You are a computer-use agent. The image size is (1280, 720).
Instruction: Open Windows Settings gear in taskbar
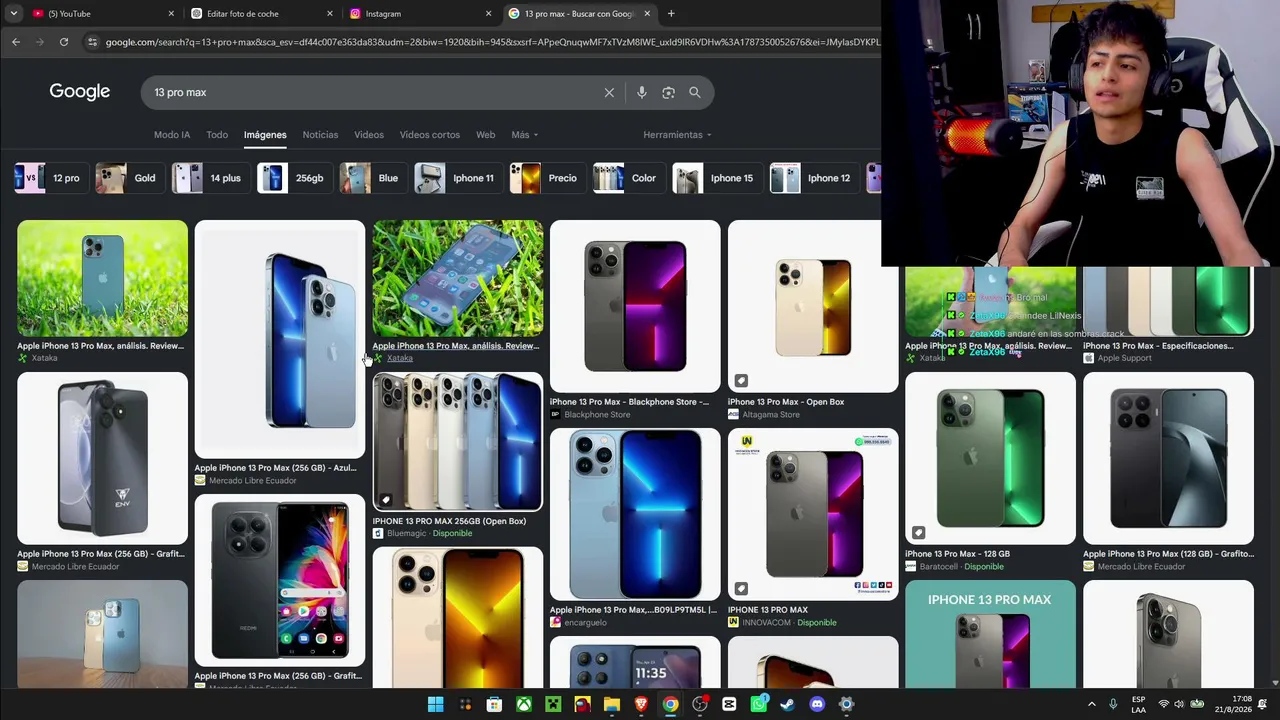pos(846,704)
